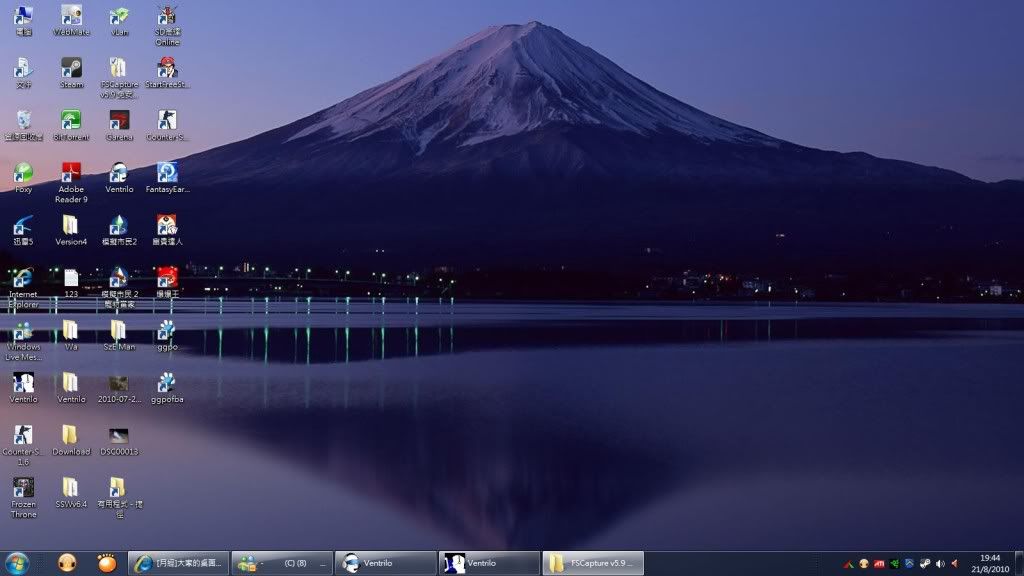The width and height of the screenshot is (1024, 576).
Task: Select the WebMate desktop icon
Action: coord(71,16)
